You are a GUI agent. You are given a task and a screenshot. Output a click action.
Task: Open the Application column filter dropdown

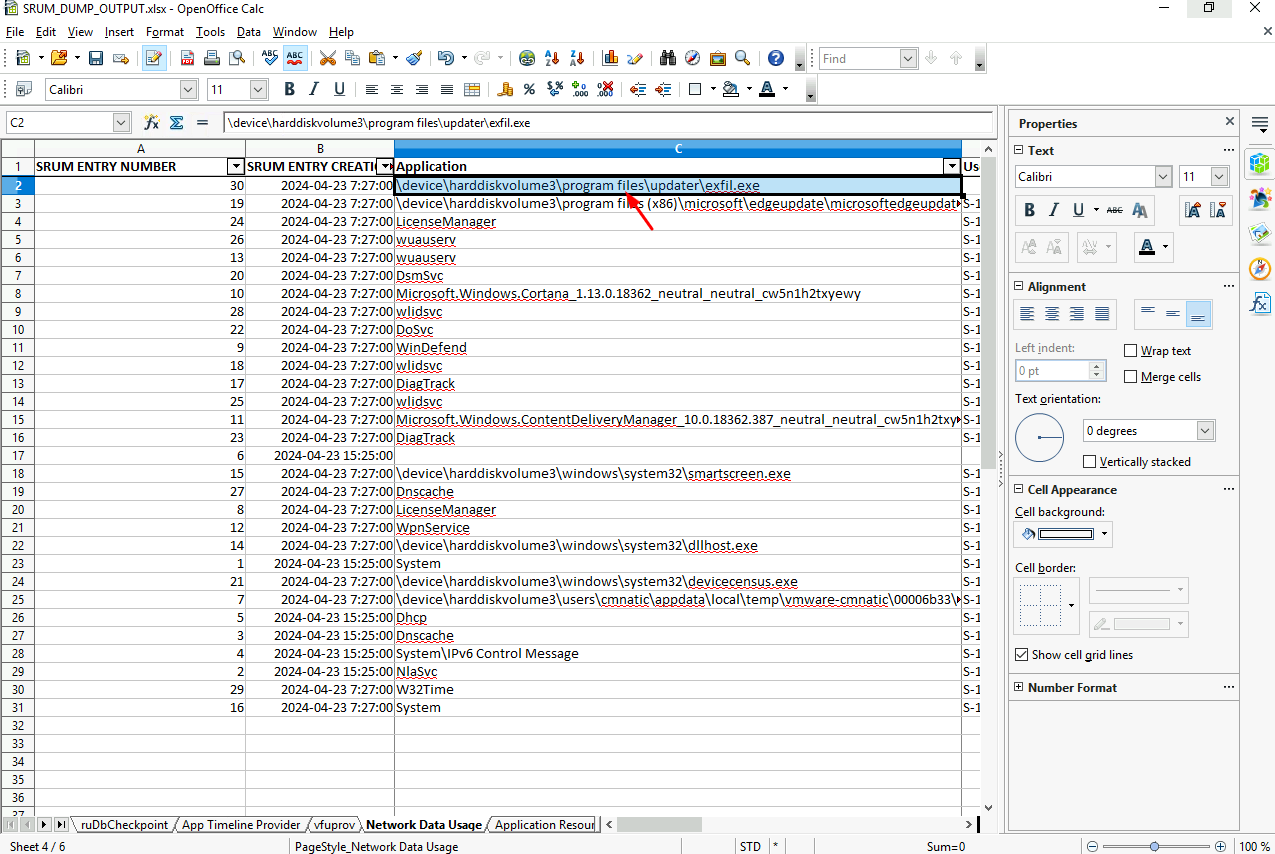click(951, 167)
